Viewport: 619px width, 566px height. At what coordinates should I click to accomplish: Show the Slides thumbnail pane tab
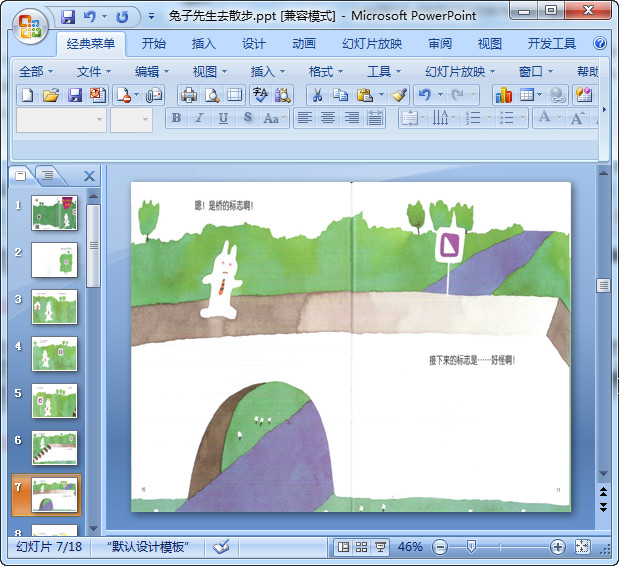21,175
